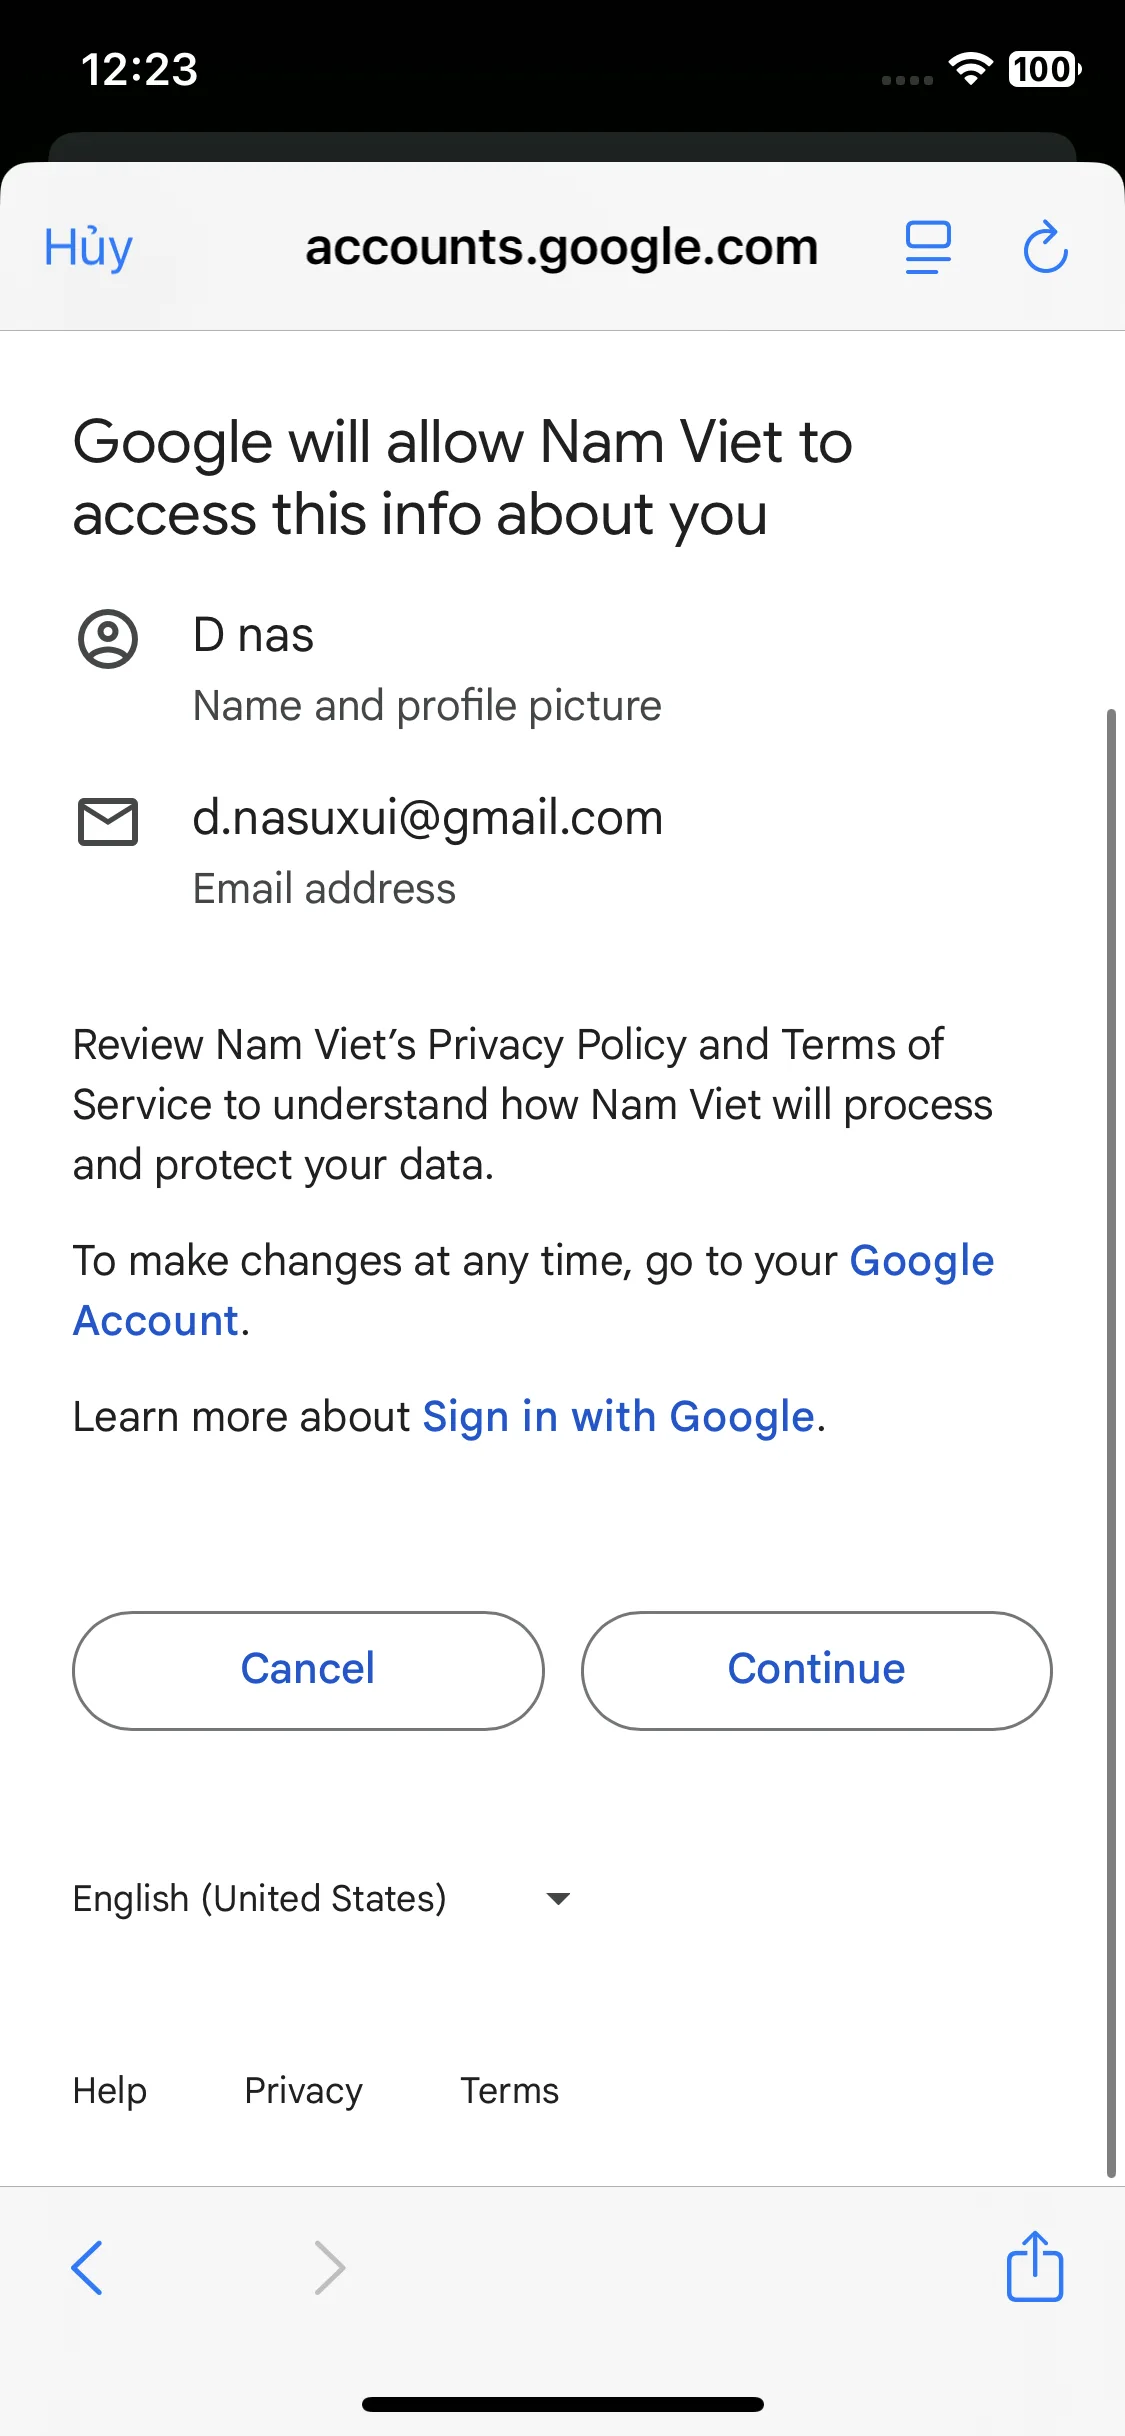This screenshot has width=1125, height=2436.
Task: Expand the English (United States) language dropdown
Action: pyautogui.click(x=260, y=1898)
